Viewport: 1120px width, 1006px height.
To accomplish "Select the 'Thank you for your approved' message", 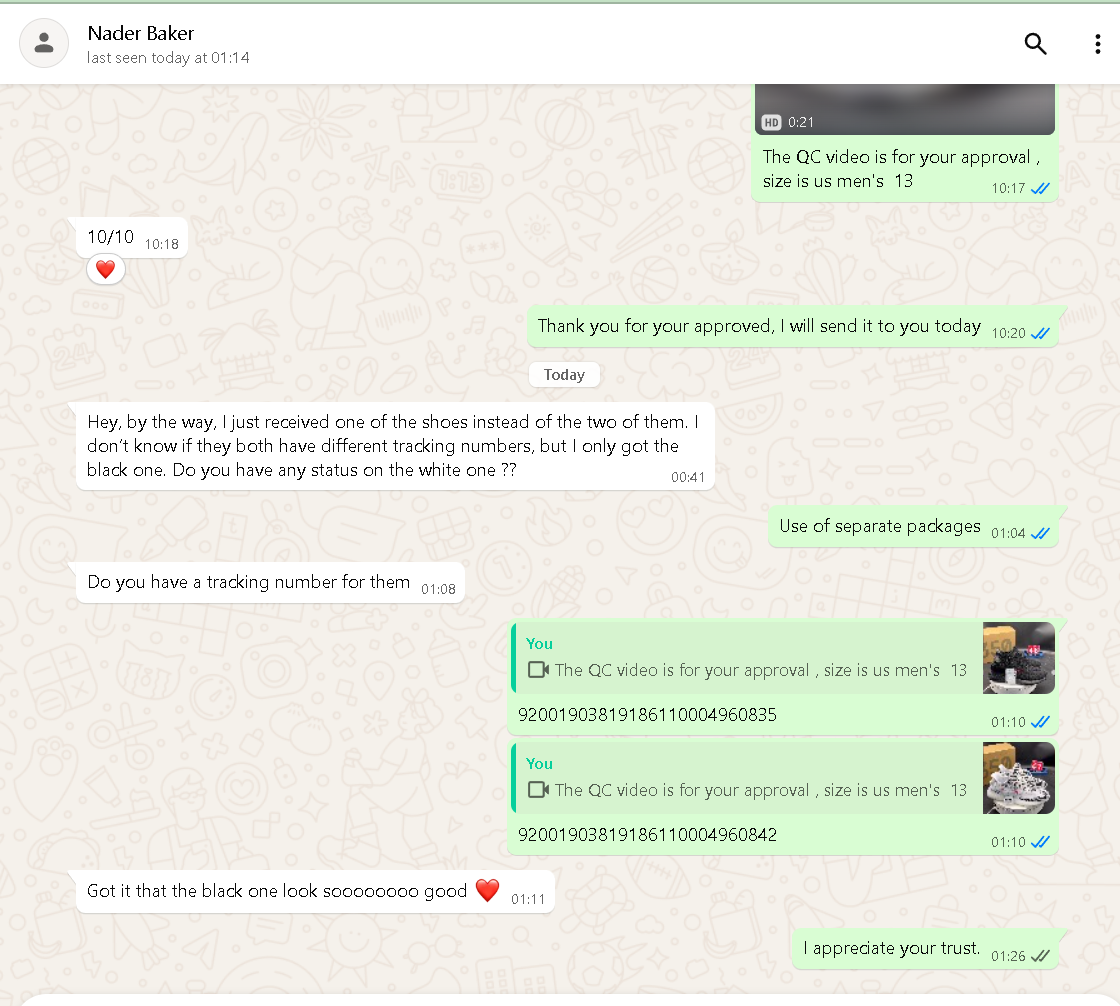I will (x=759, y=326).
